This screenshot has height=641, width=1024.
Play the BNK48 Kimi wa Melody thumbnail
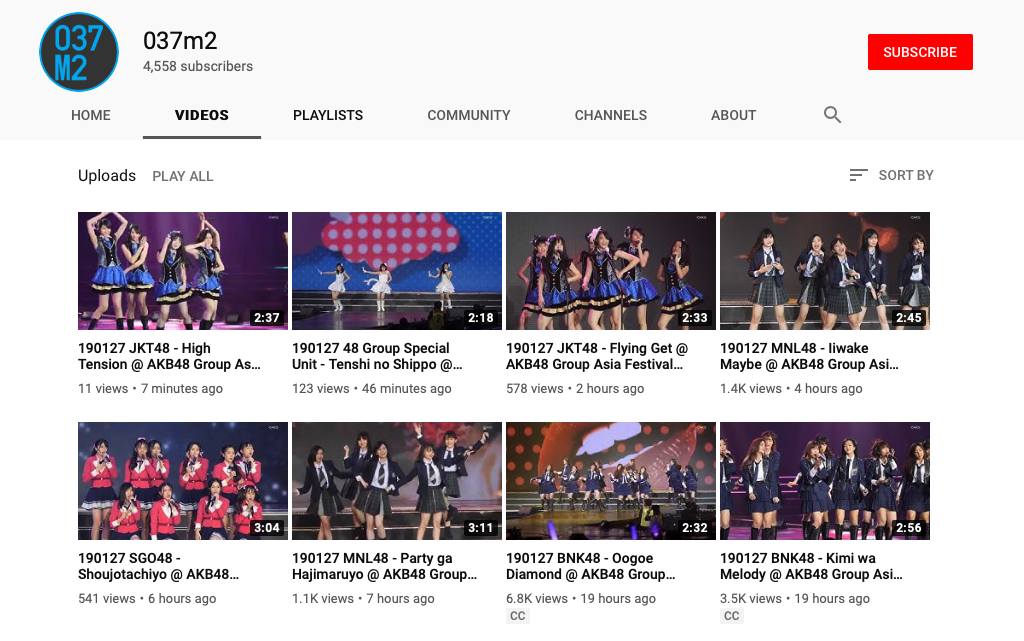(x=825, y=481)
